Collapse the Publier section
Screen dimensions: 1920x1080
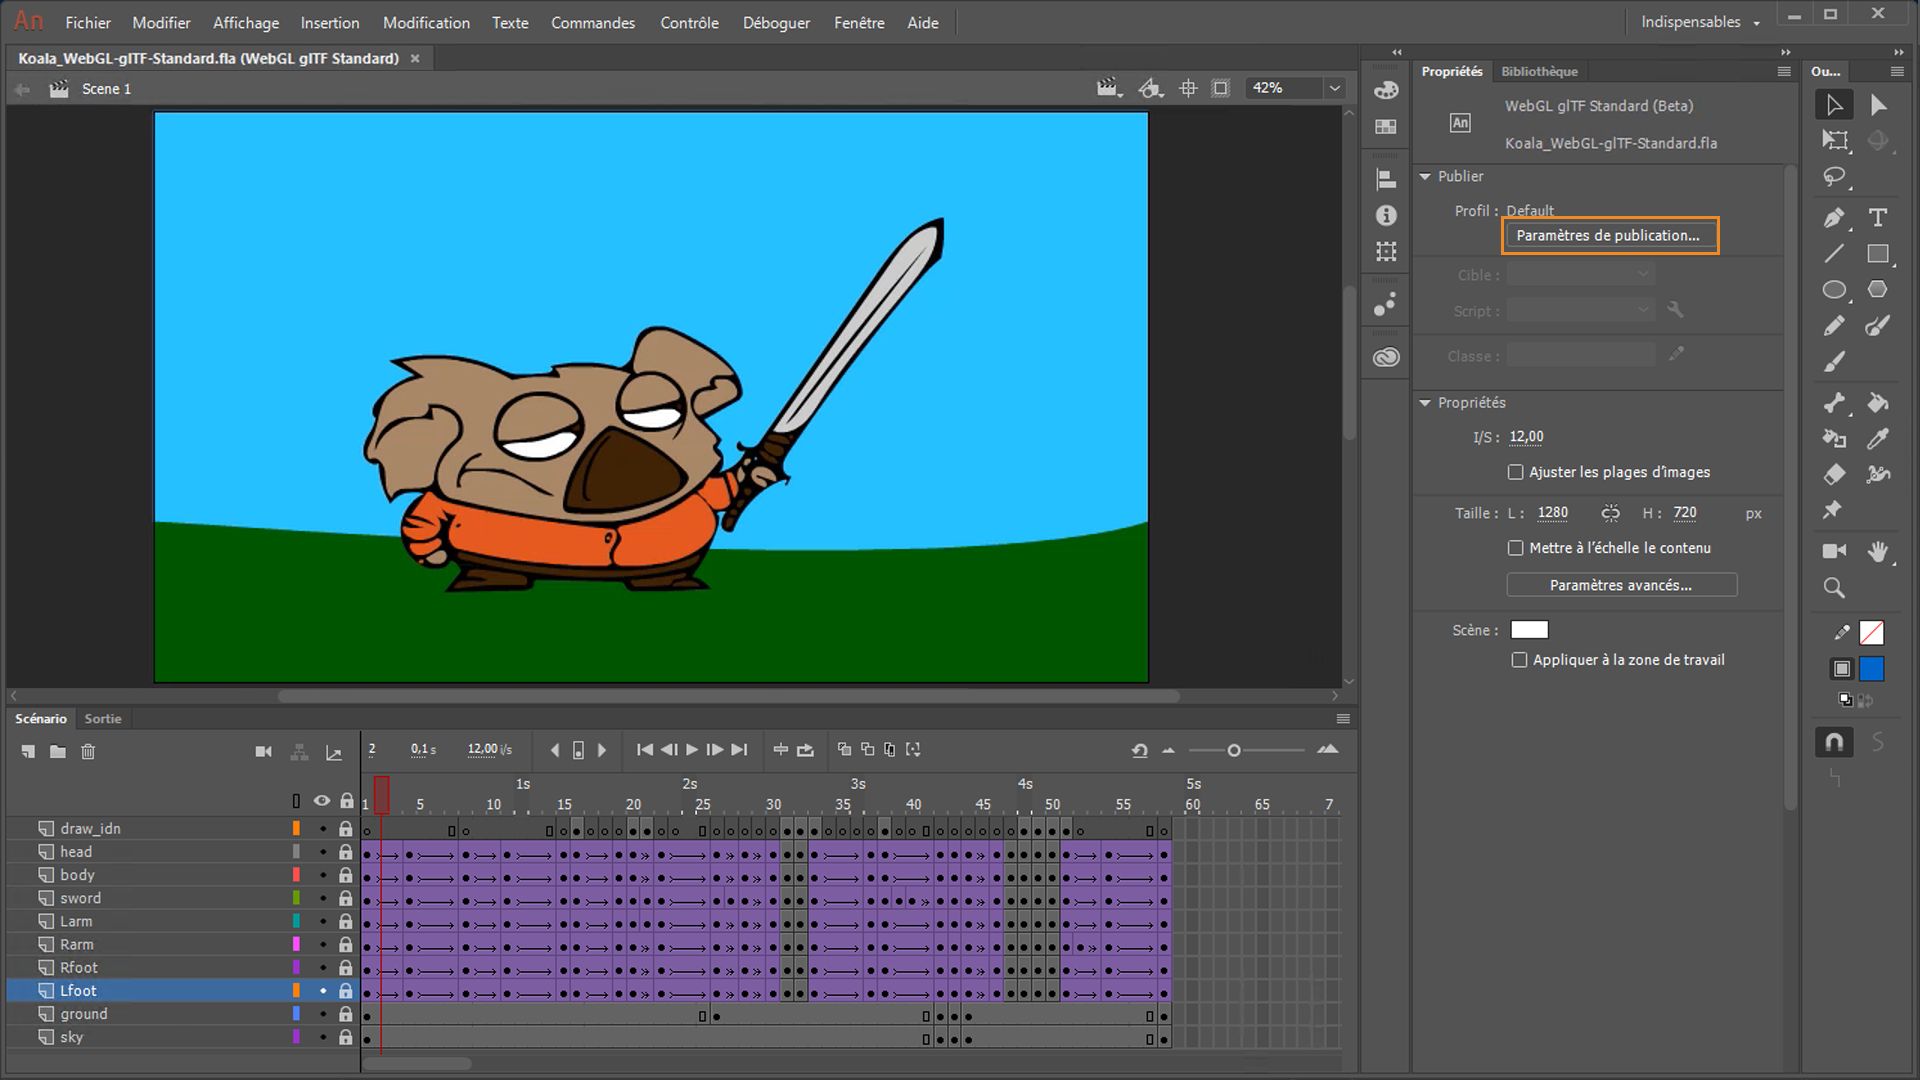(1425, 176)
